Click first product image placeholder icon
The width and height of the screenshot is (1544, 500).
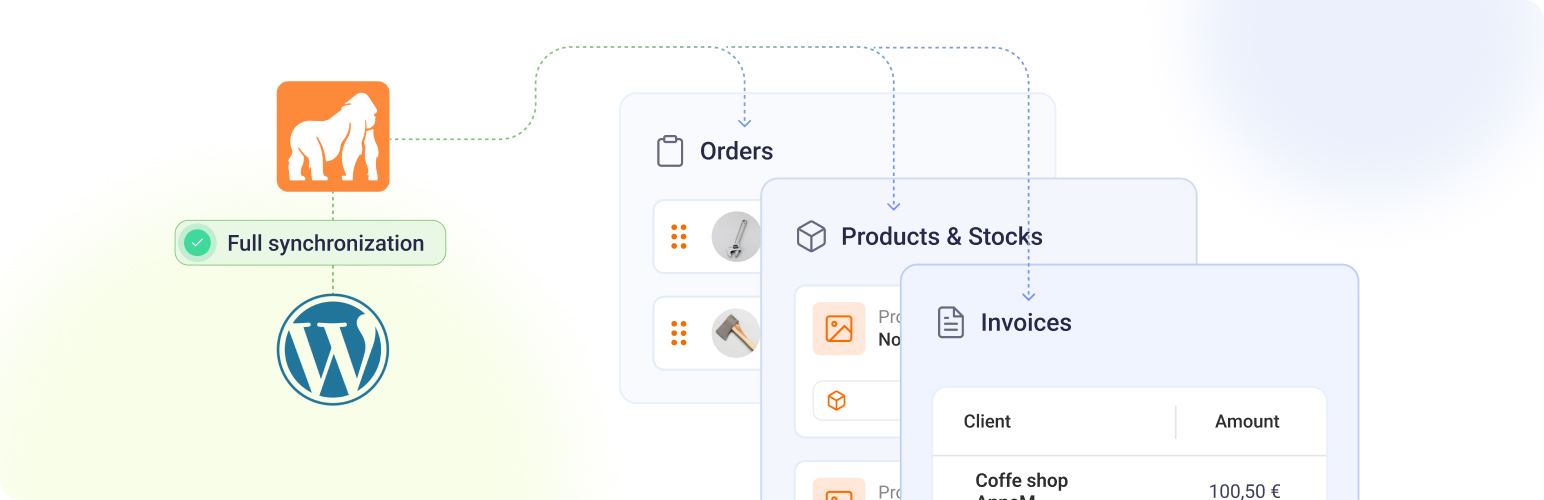[839, 329]
